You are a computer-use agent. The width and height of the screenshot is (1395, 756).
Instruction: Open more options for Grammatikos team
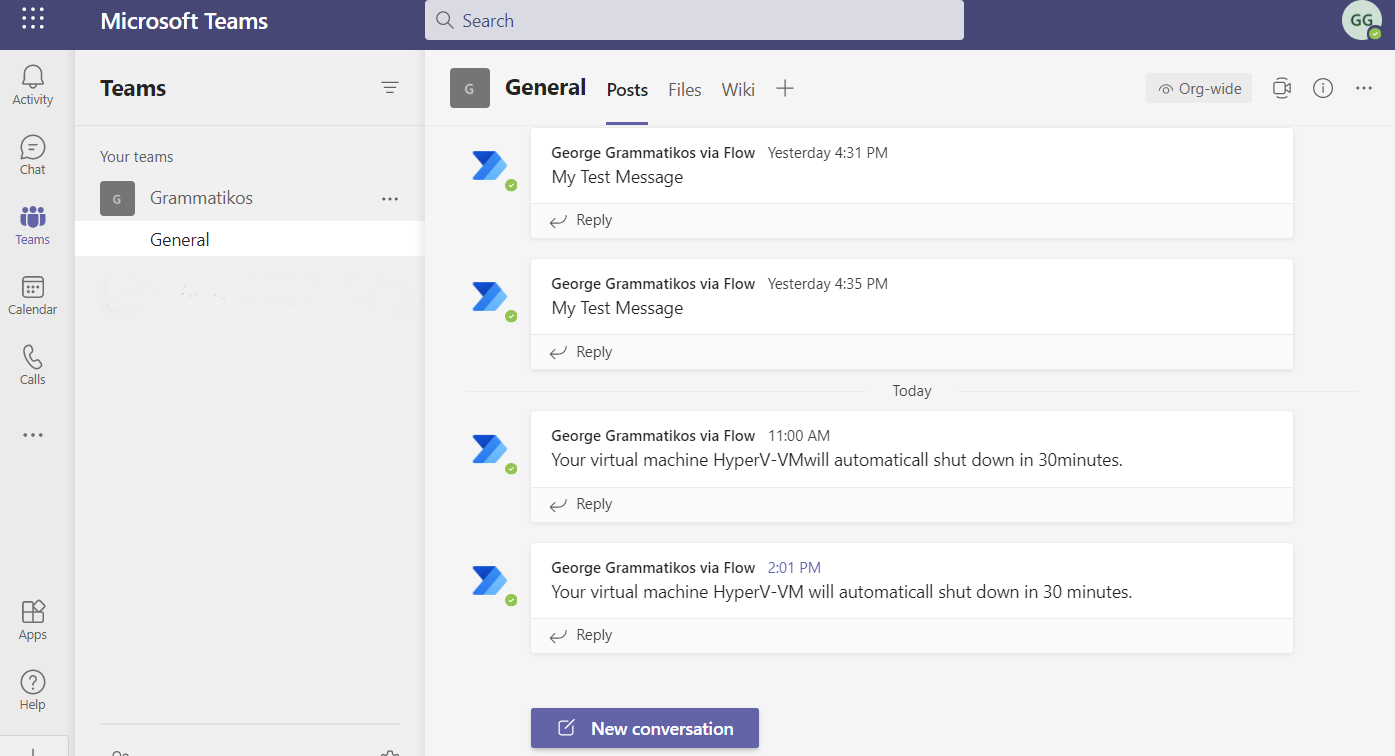[x=390, y=199]
